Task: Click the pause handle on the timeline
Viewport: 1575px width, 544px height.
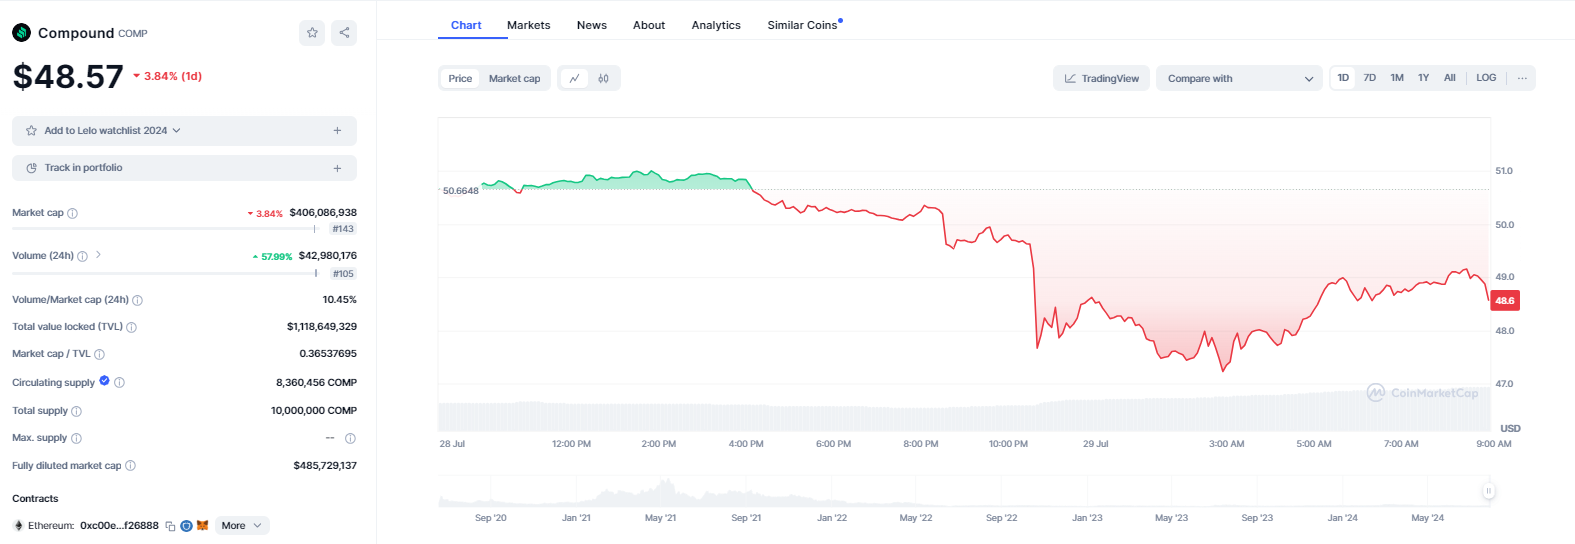Action: 1488,491
